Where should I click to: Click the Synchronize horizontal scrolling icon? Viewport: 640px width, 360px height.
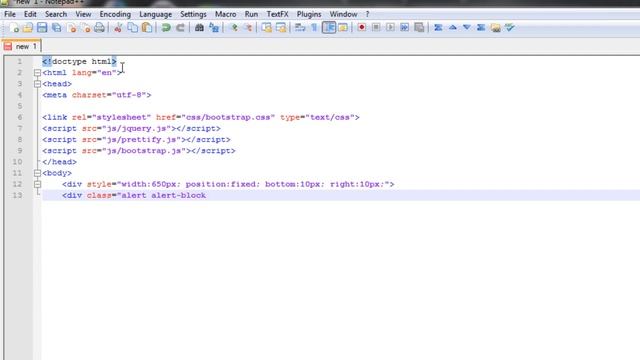pos(281,28)
